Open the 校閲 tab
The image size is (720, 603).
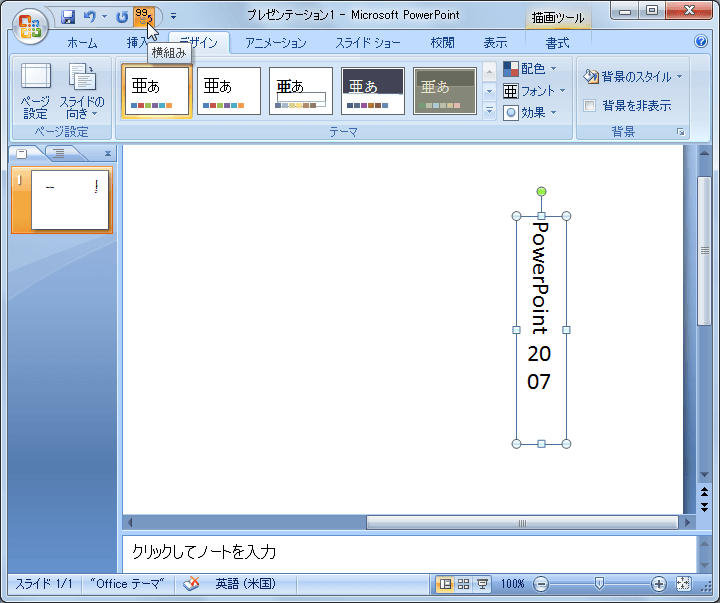pyautogui.click(x=442, y=43)
